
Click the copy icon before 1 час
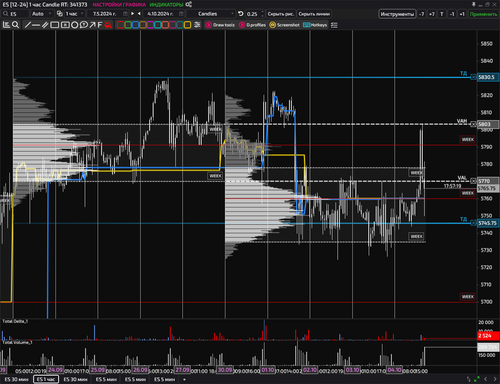[60, 14]
